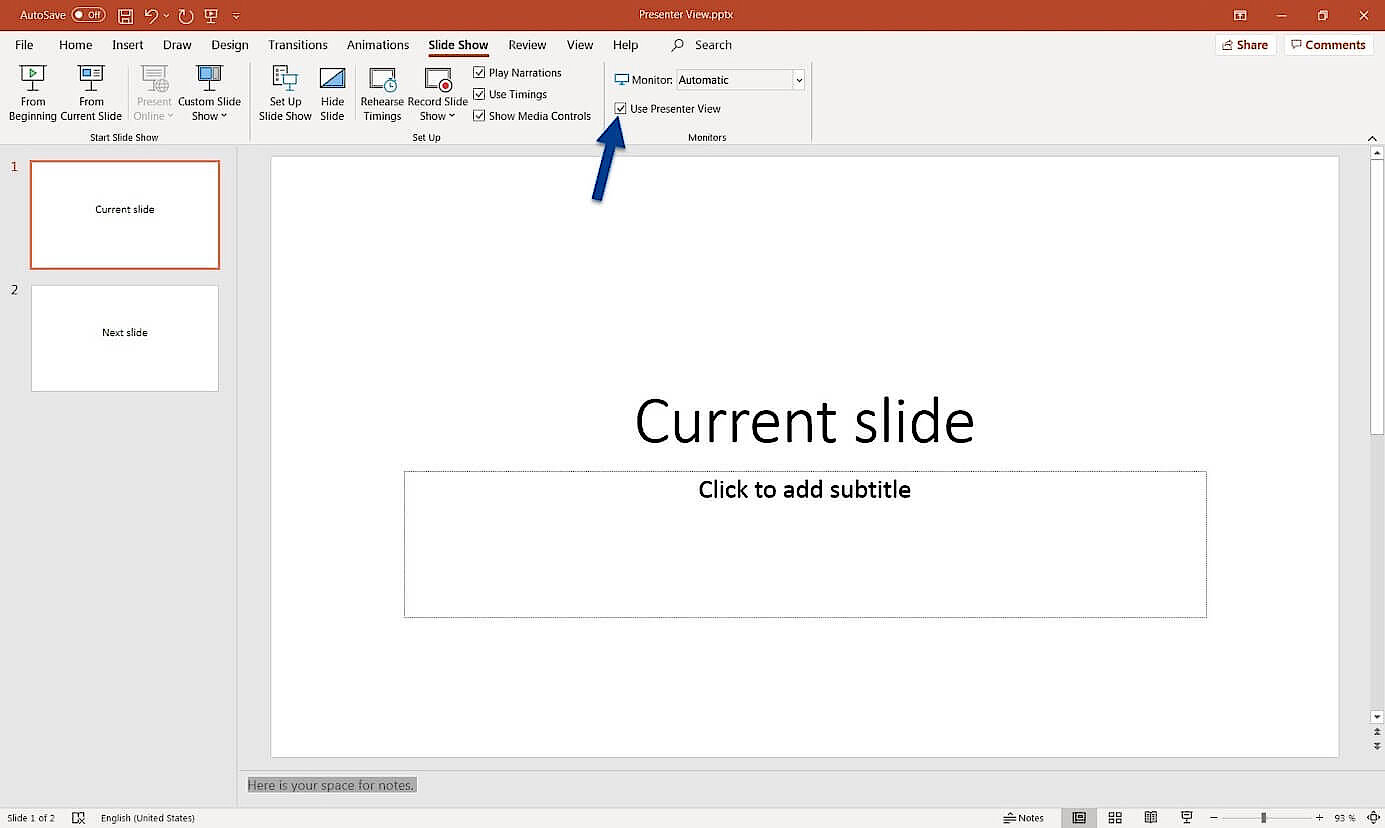This screenshot has height=828, width=1385.
Task: Select Rehearse Timings
Action: pyautogui.click(x=382, y=92)
